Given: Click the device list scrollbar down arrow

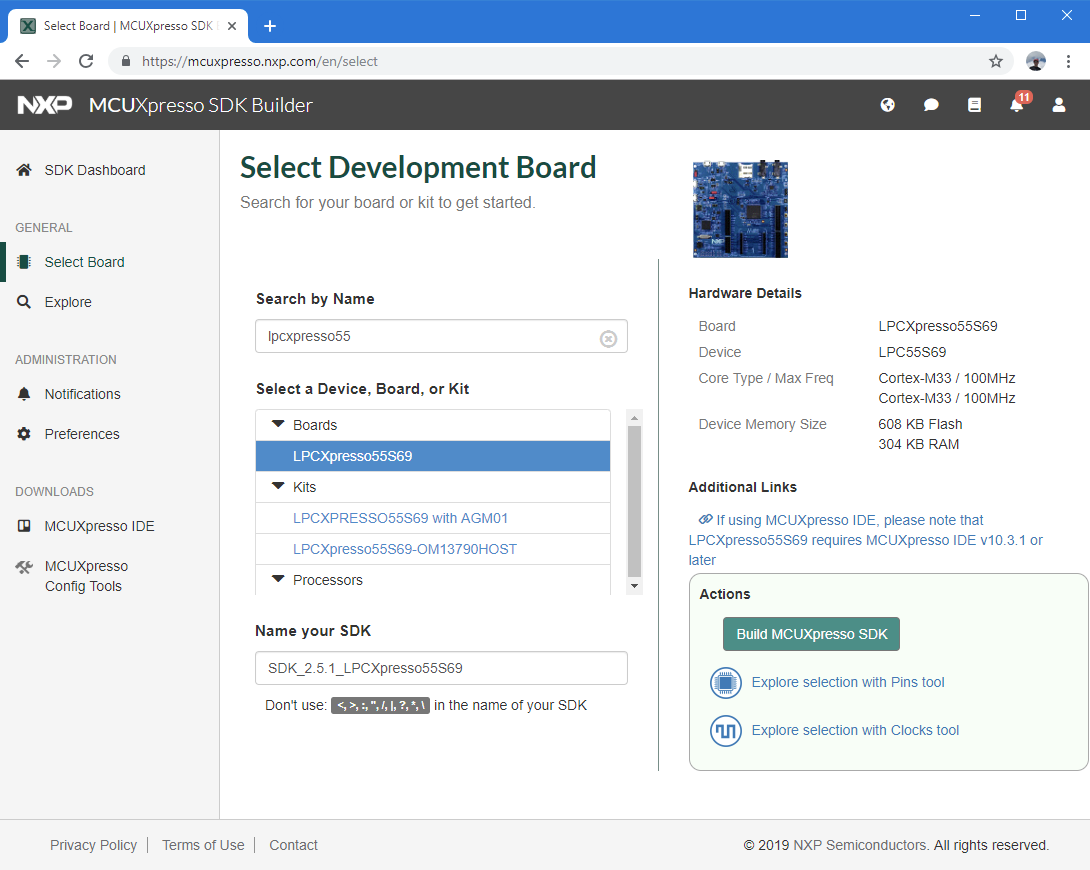Looking at the screenshot, I should tap(634, 586).
